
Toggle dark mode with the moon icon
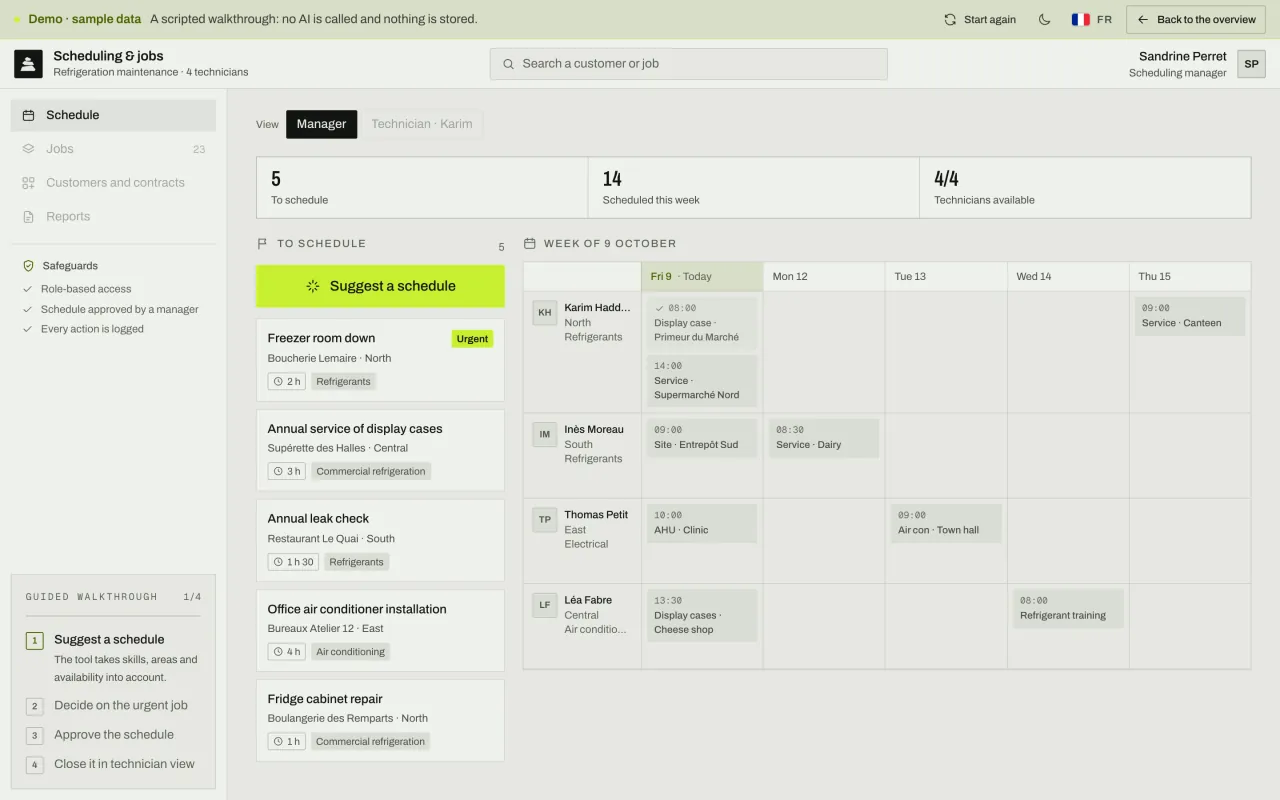click(x=1045, y=19)
